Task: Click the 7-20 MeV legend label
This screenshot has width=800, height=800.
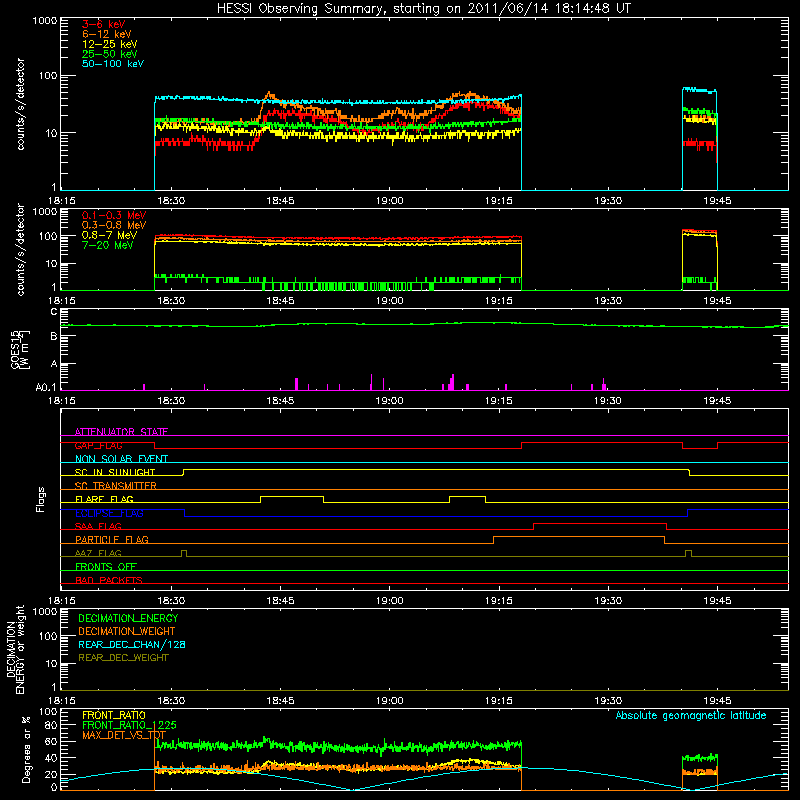Action: tap(107, 245)
